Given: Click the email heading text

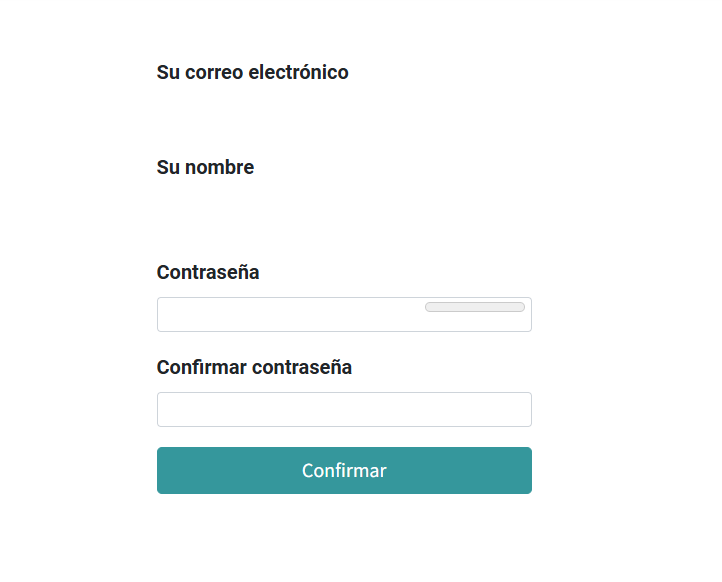Looking at the screenshot, I should (x=253, y=72).
